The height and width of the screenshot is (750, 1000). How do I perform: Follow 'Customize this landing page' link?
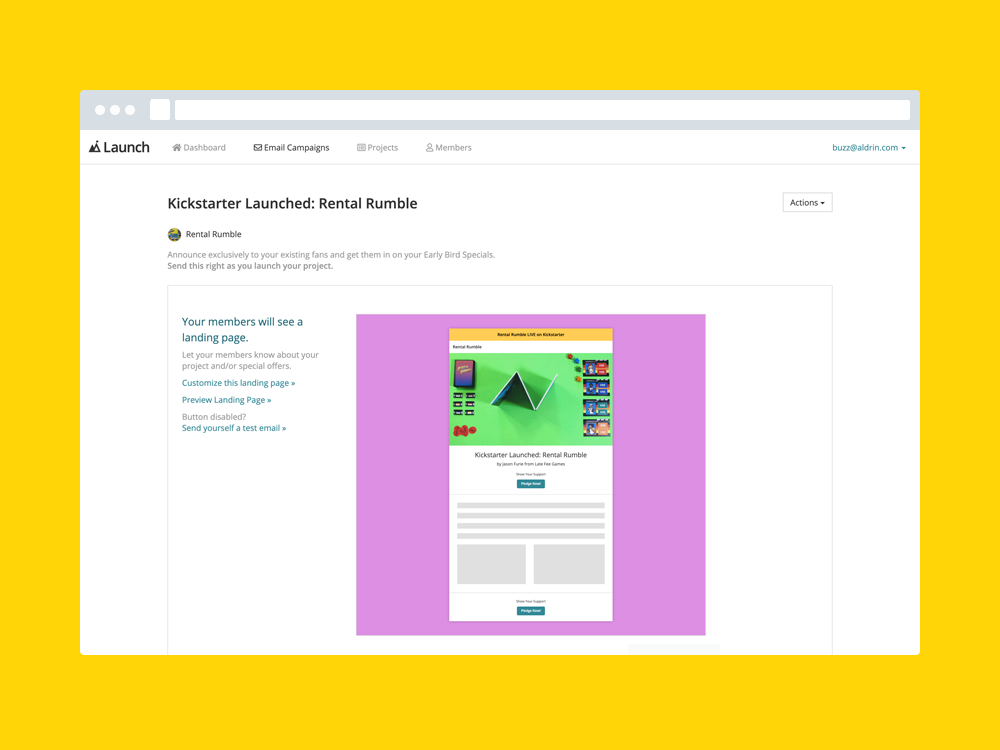pyautogui.click(x=239, y=383)
